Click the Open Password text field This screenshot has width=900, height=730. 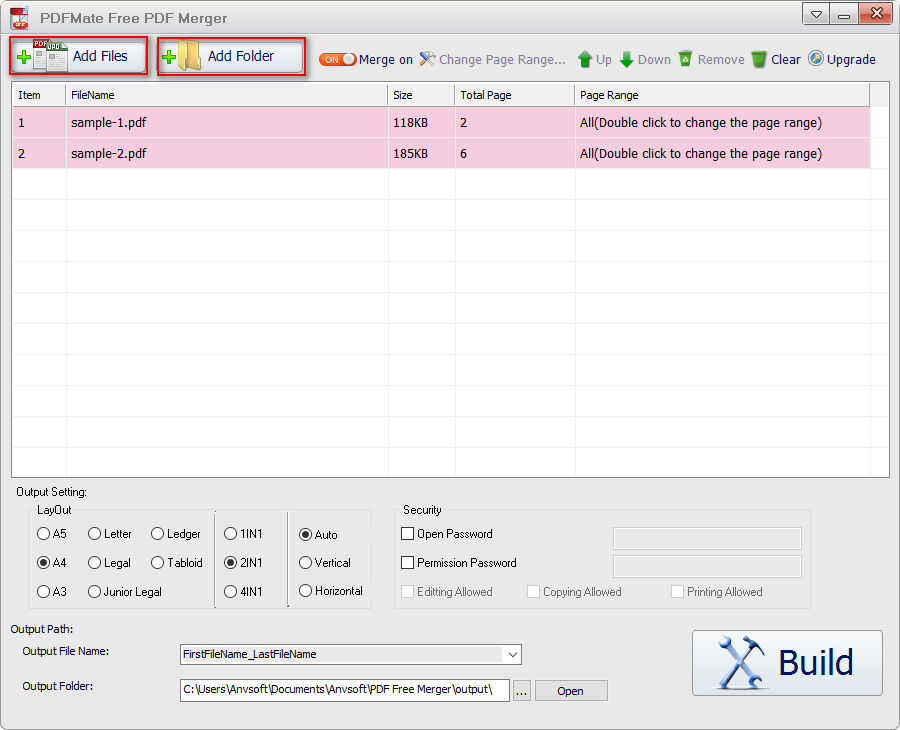click(707, 538)
